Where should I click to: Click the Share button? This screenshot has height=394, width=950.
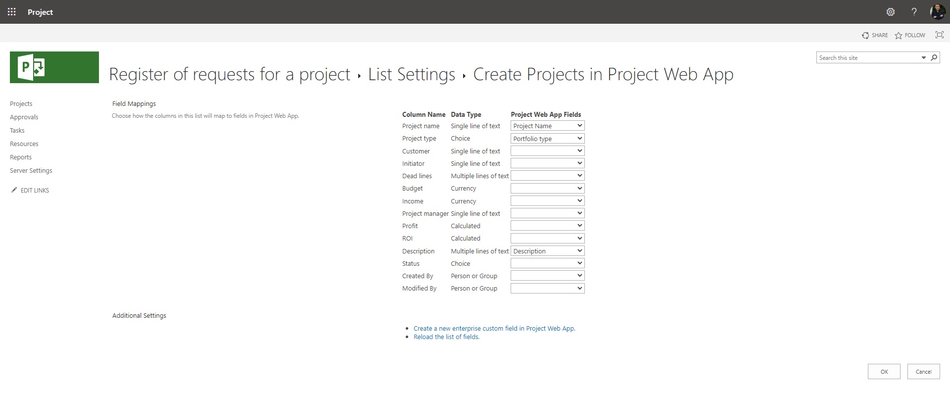coord(875,35)
